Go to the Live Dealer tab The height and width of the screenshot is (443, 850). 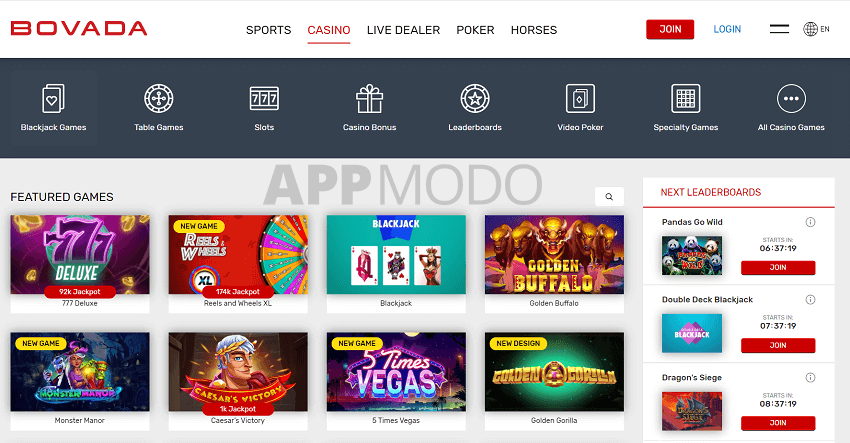(x=403, y=30)
